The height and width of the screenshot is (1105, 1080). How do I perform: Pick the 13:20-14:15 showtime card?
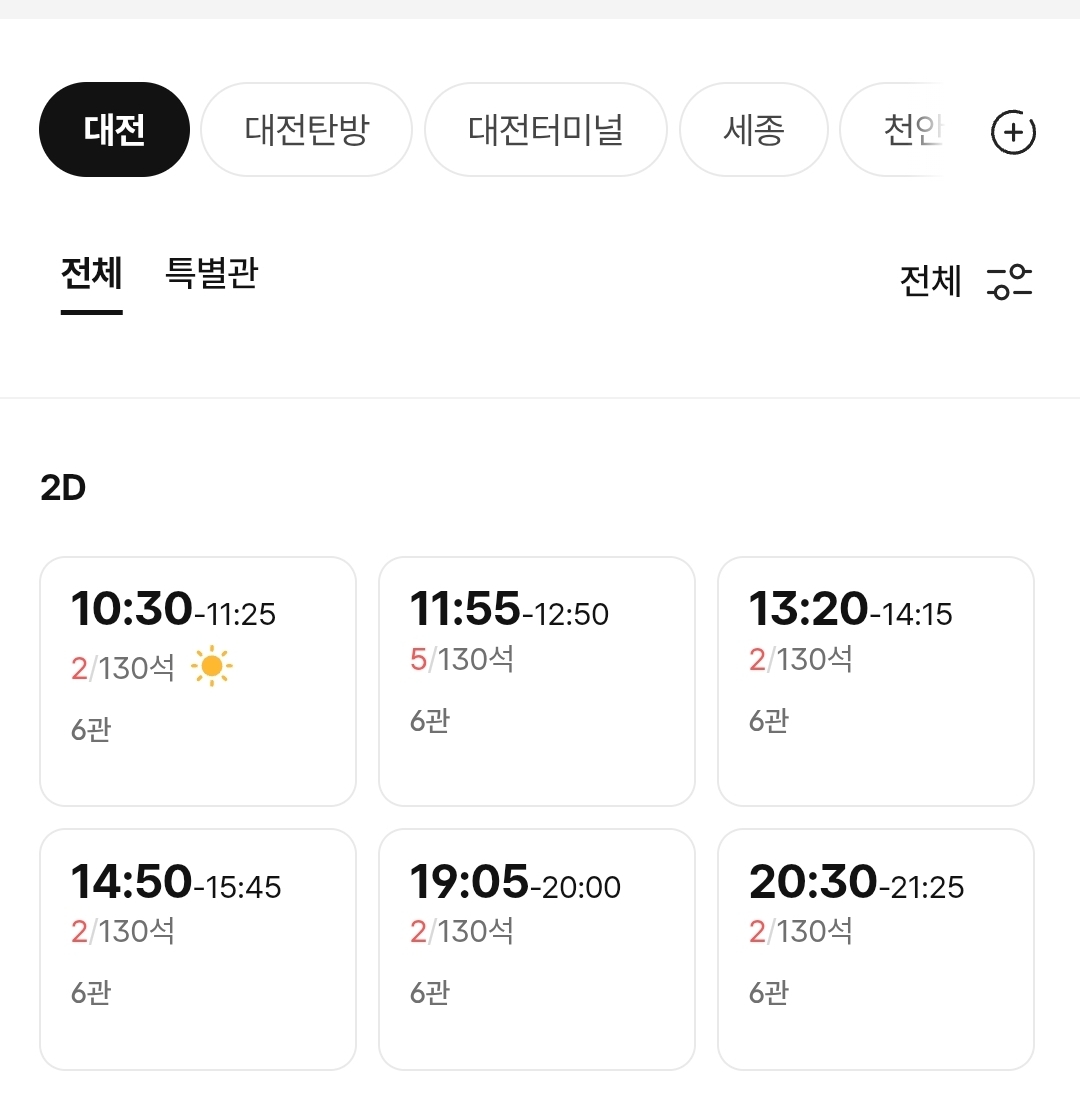[876, 681]
